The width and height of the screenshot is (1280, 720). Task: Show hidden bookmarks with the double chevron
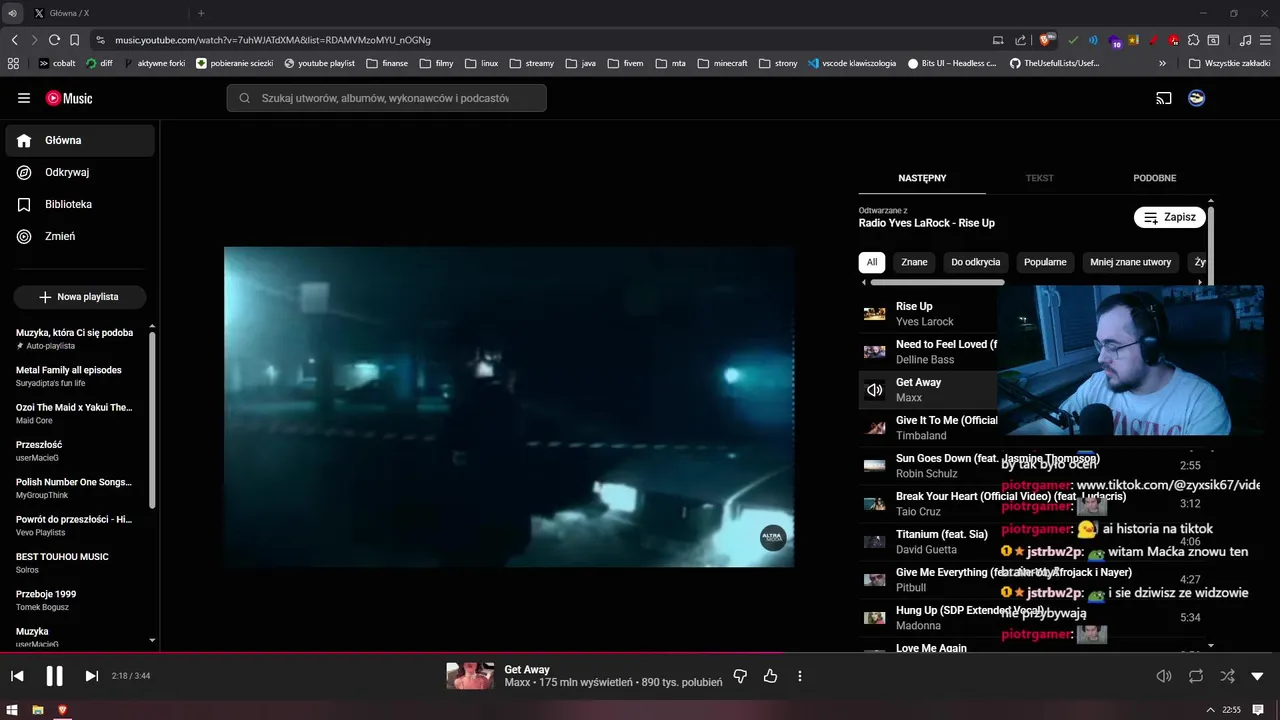coord(1162,63)
